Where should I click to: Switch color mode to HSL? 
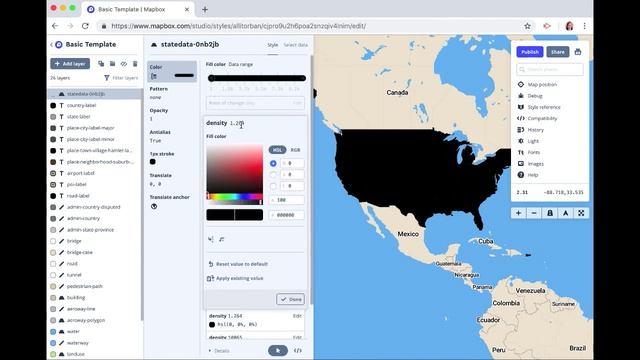tap(278, 150)
